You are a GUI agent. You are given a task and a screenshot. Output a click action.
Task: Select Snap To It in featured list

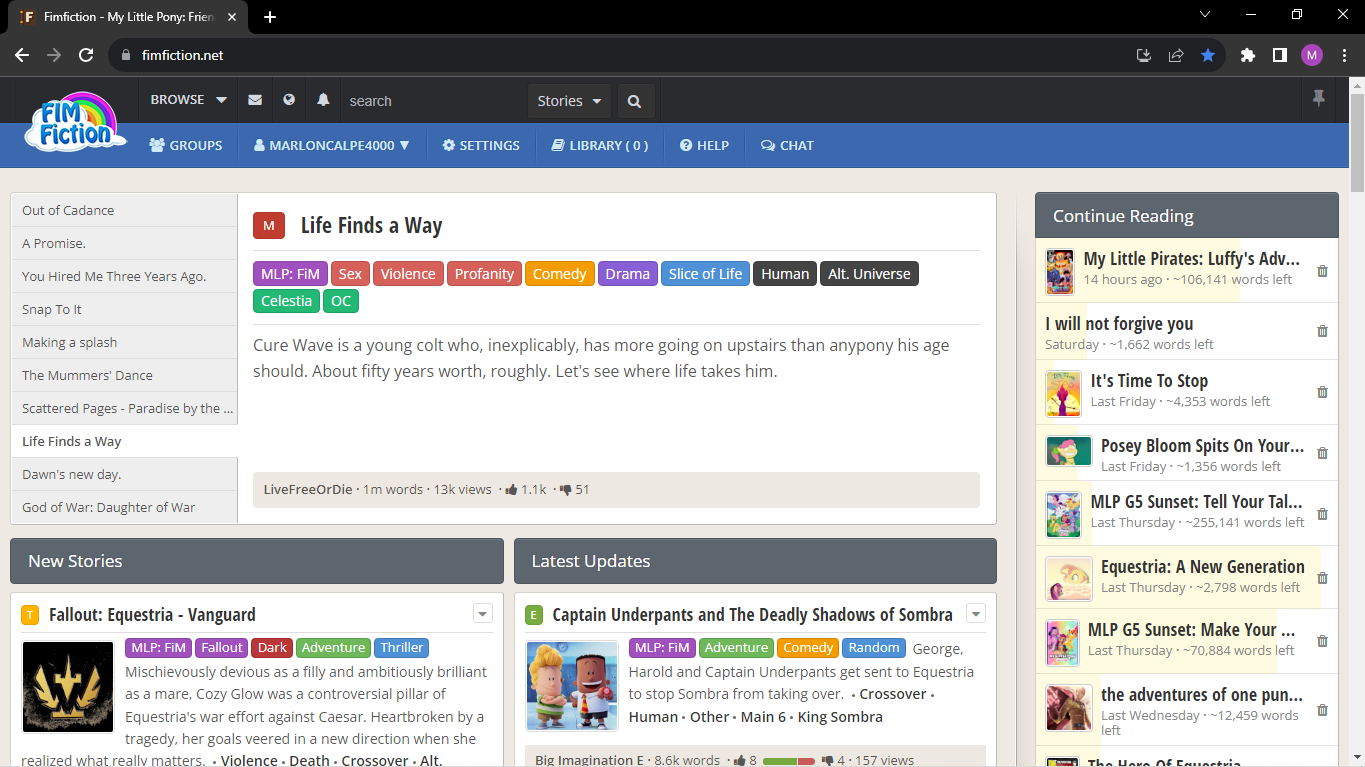(124, 309)
